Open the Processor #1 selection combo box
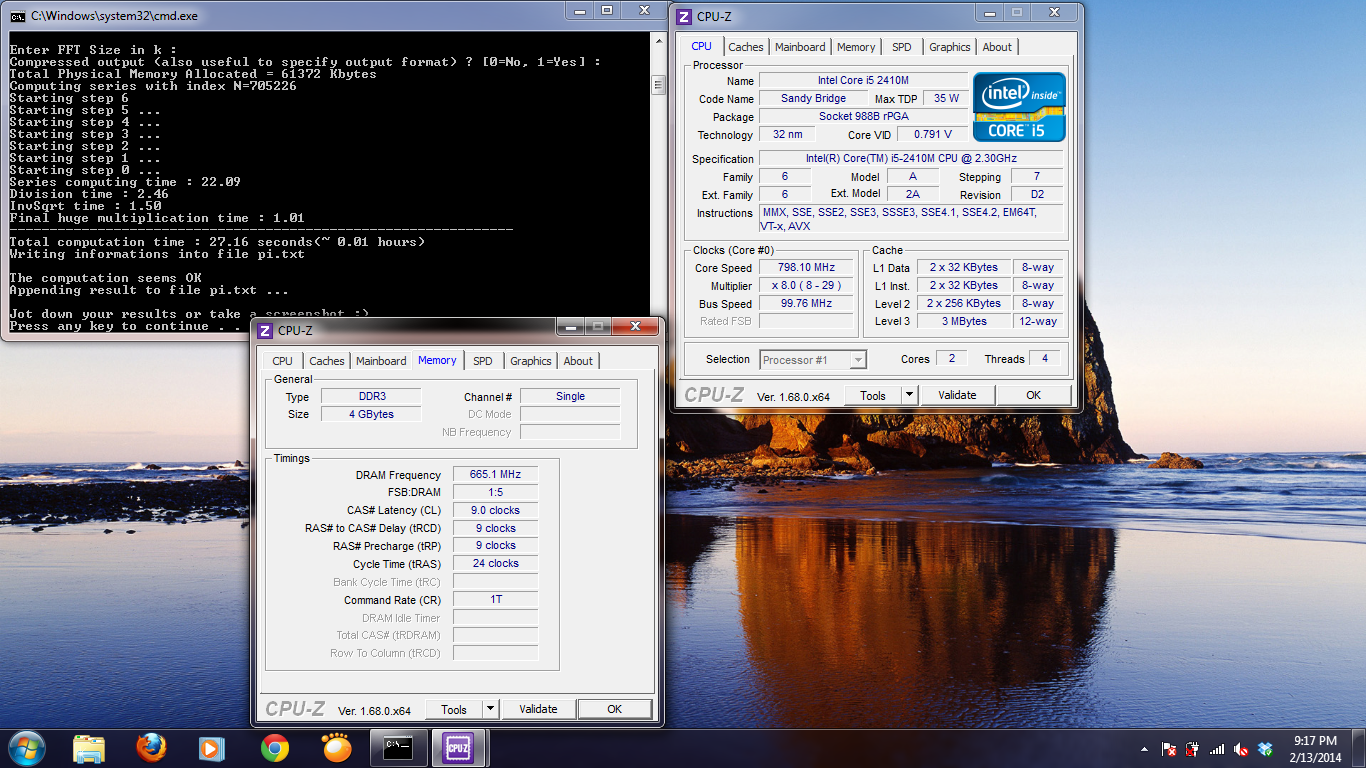1366x768 pixels. 812,360
